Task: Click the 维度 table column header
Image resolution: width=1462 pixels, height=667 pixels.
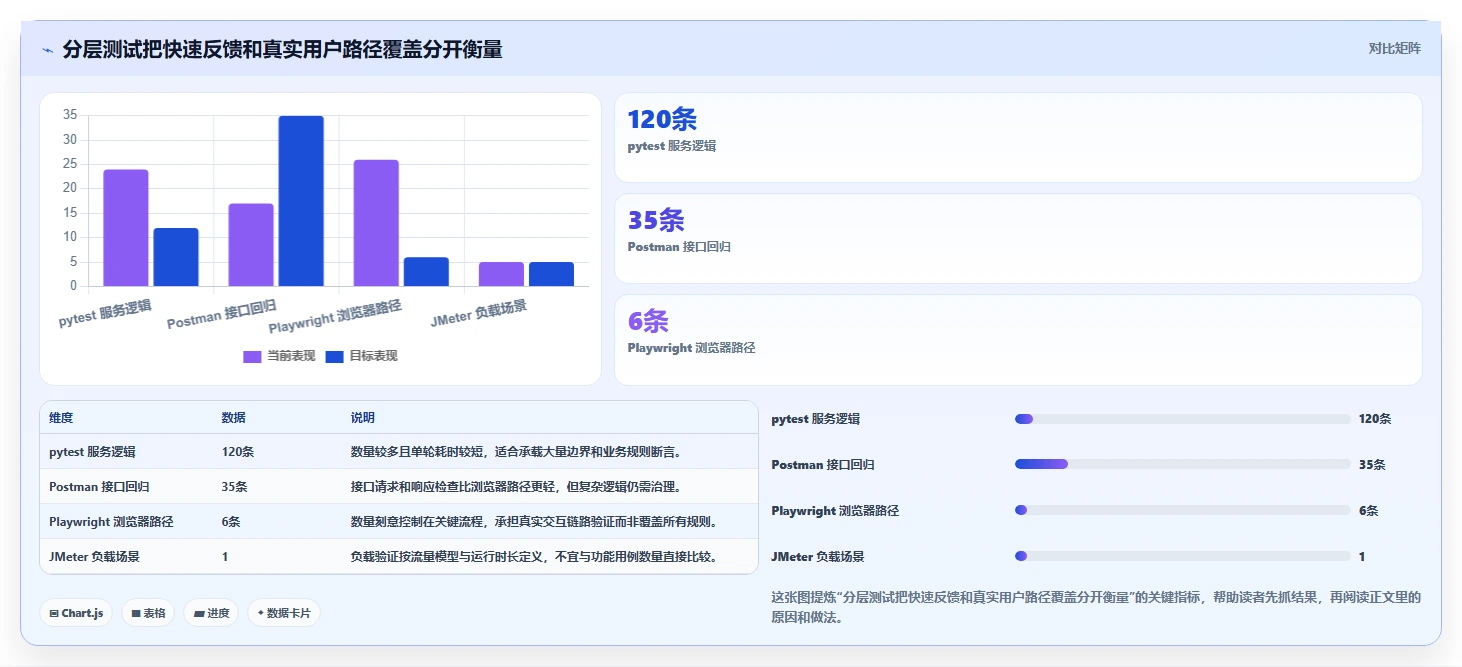Action: tap(61, 418)
